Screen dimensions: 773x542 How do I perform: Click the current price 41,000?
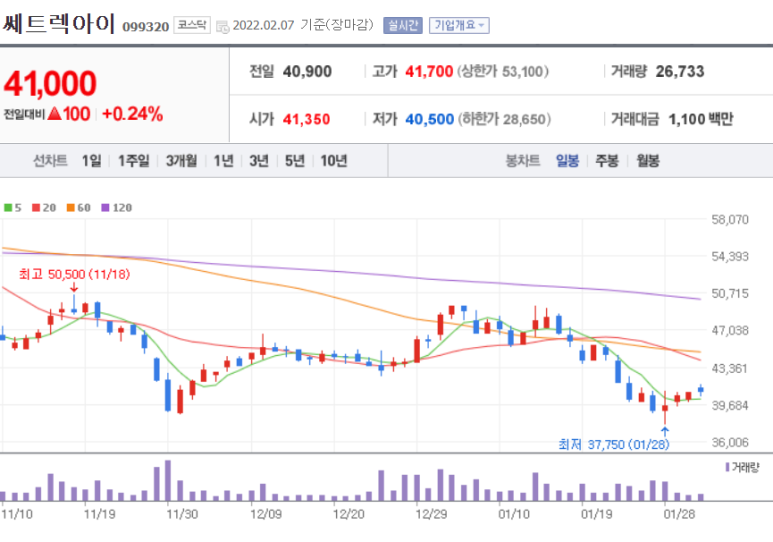click(x=50, y=83)
